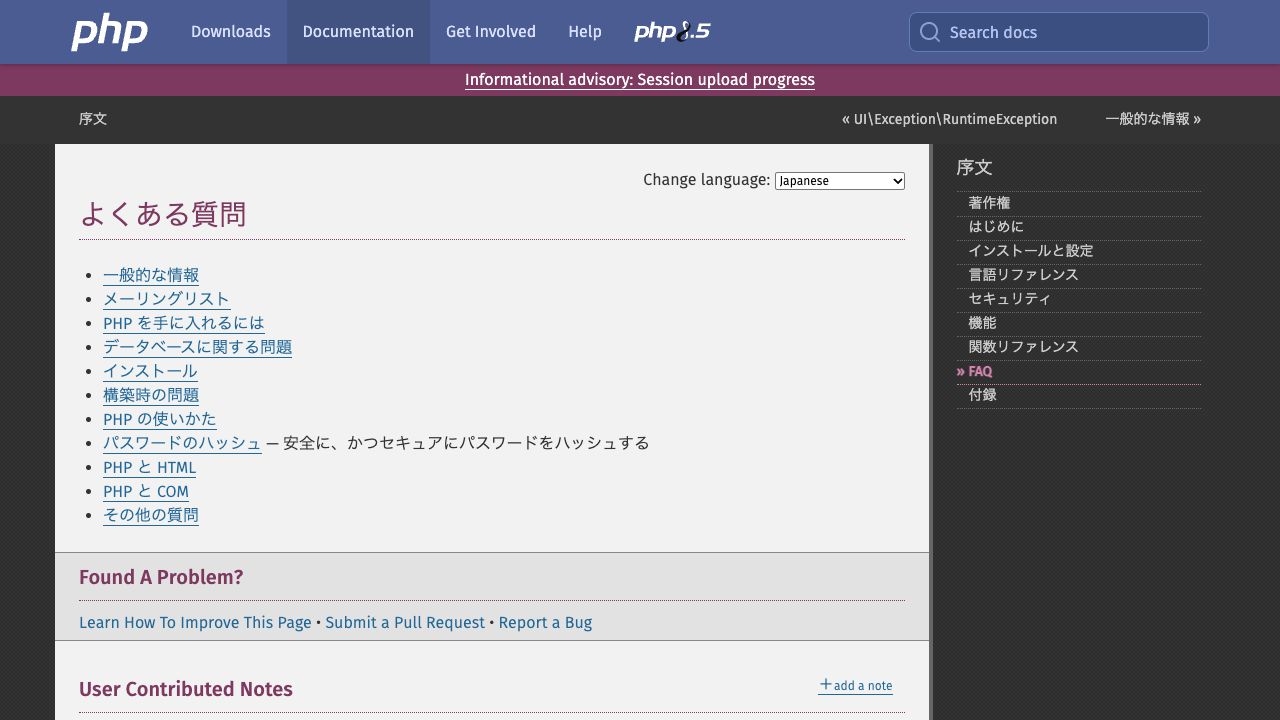Open the Get Involved menu
Viewport: 1280px width, 720px height.
[491, 32]
